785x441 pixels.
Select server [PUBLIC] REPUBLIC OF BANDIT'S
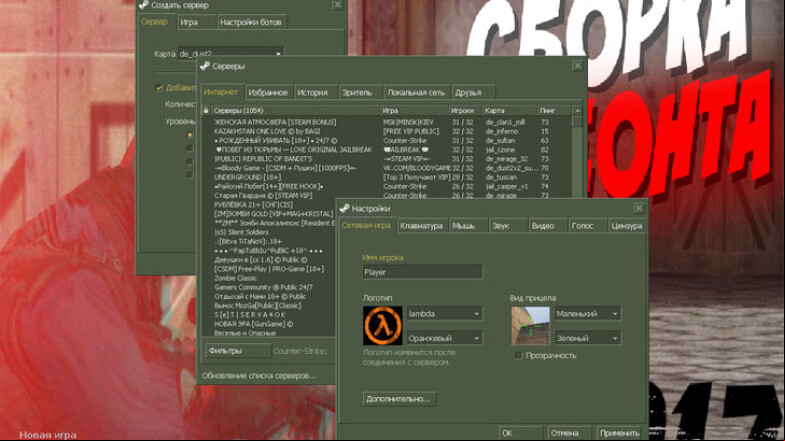click(263, 159)
